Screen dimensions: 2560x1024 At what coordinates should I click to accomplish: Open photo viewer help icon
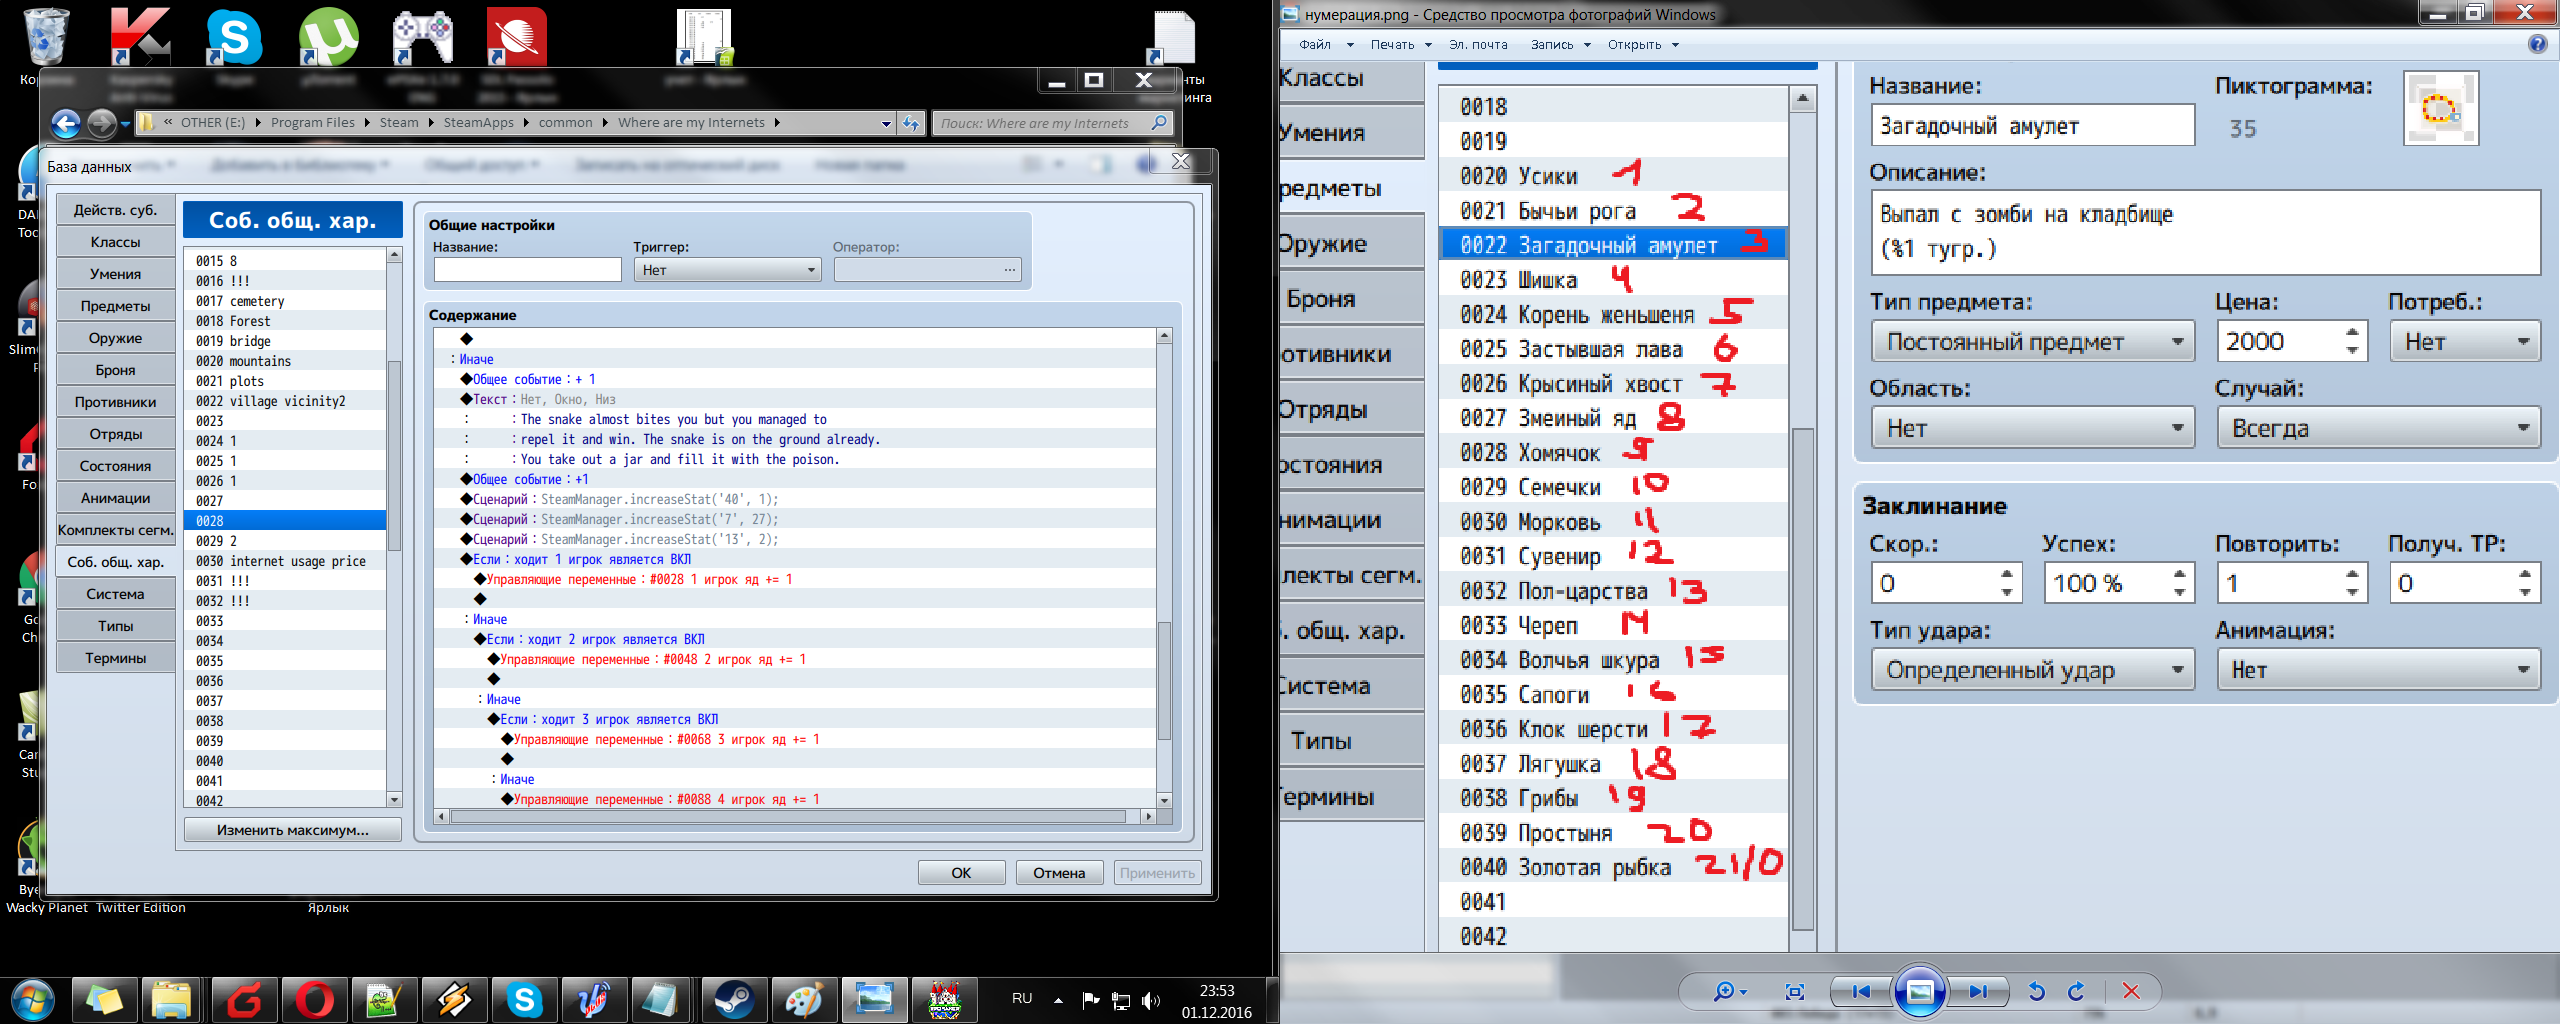[2537, 44]
